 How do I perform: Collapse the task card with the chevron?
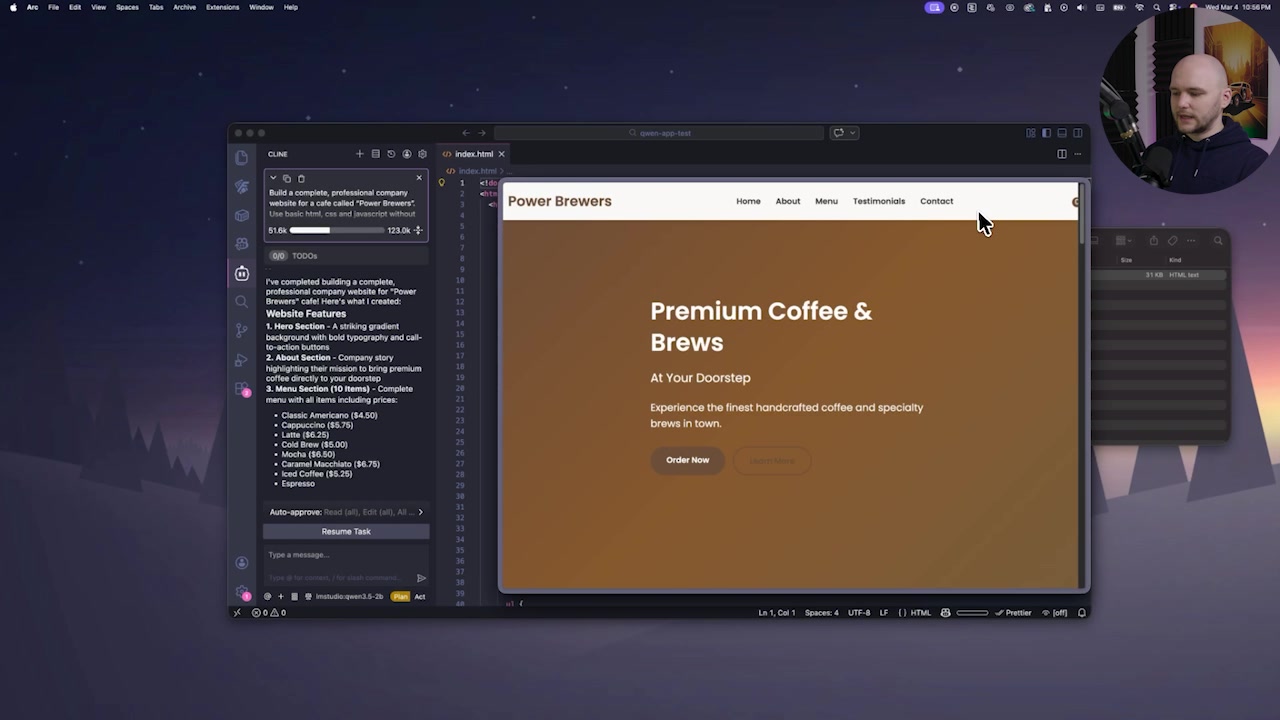coord(273,178)
